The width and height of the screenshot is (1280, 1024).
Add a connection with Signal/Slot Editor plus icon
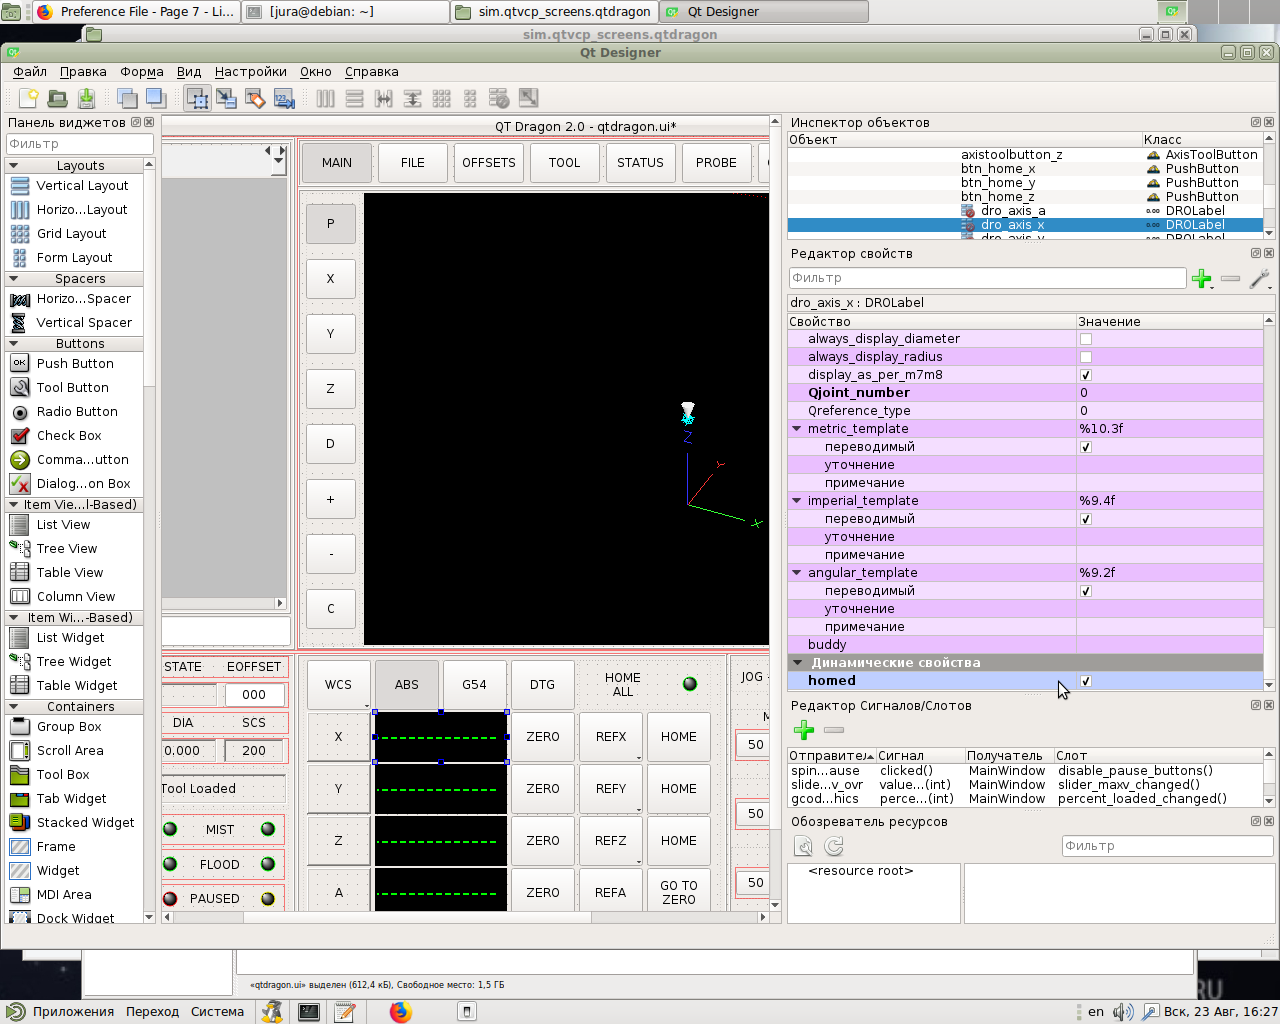point(804,730)
